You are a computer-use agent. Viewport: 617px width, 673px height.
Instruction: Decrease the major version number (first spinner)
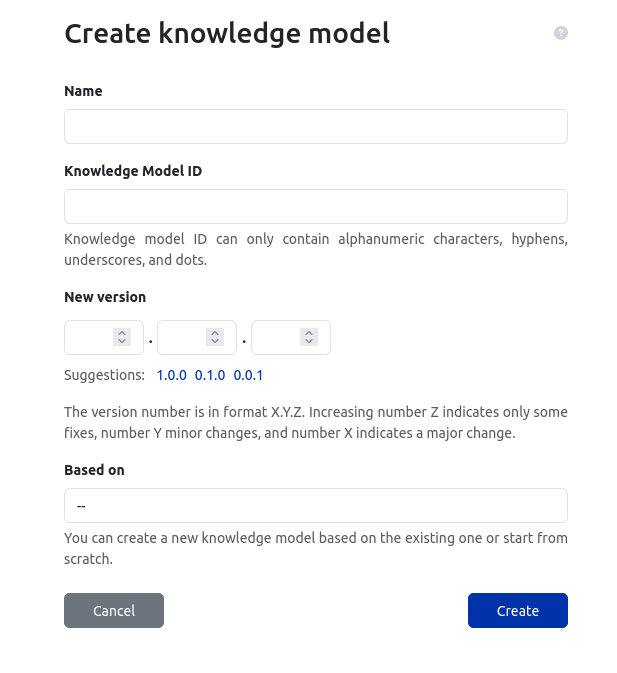click(122, 342)
